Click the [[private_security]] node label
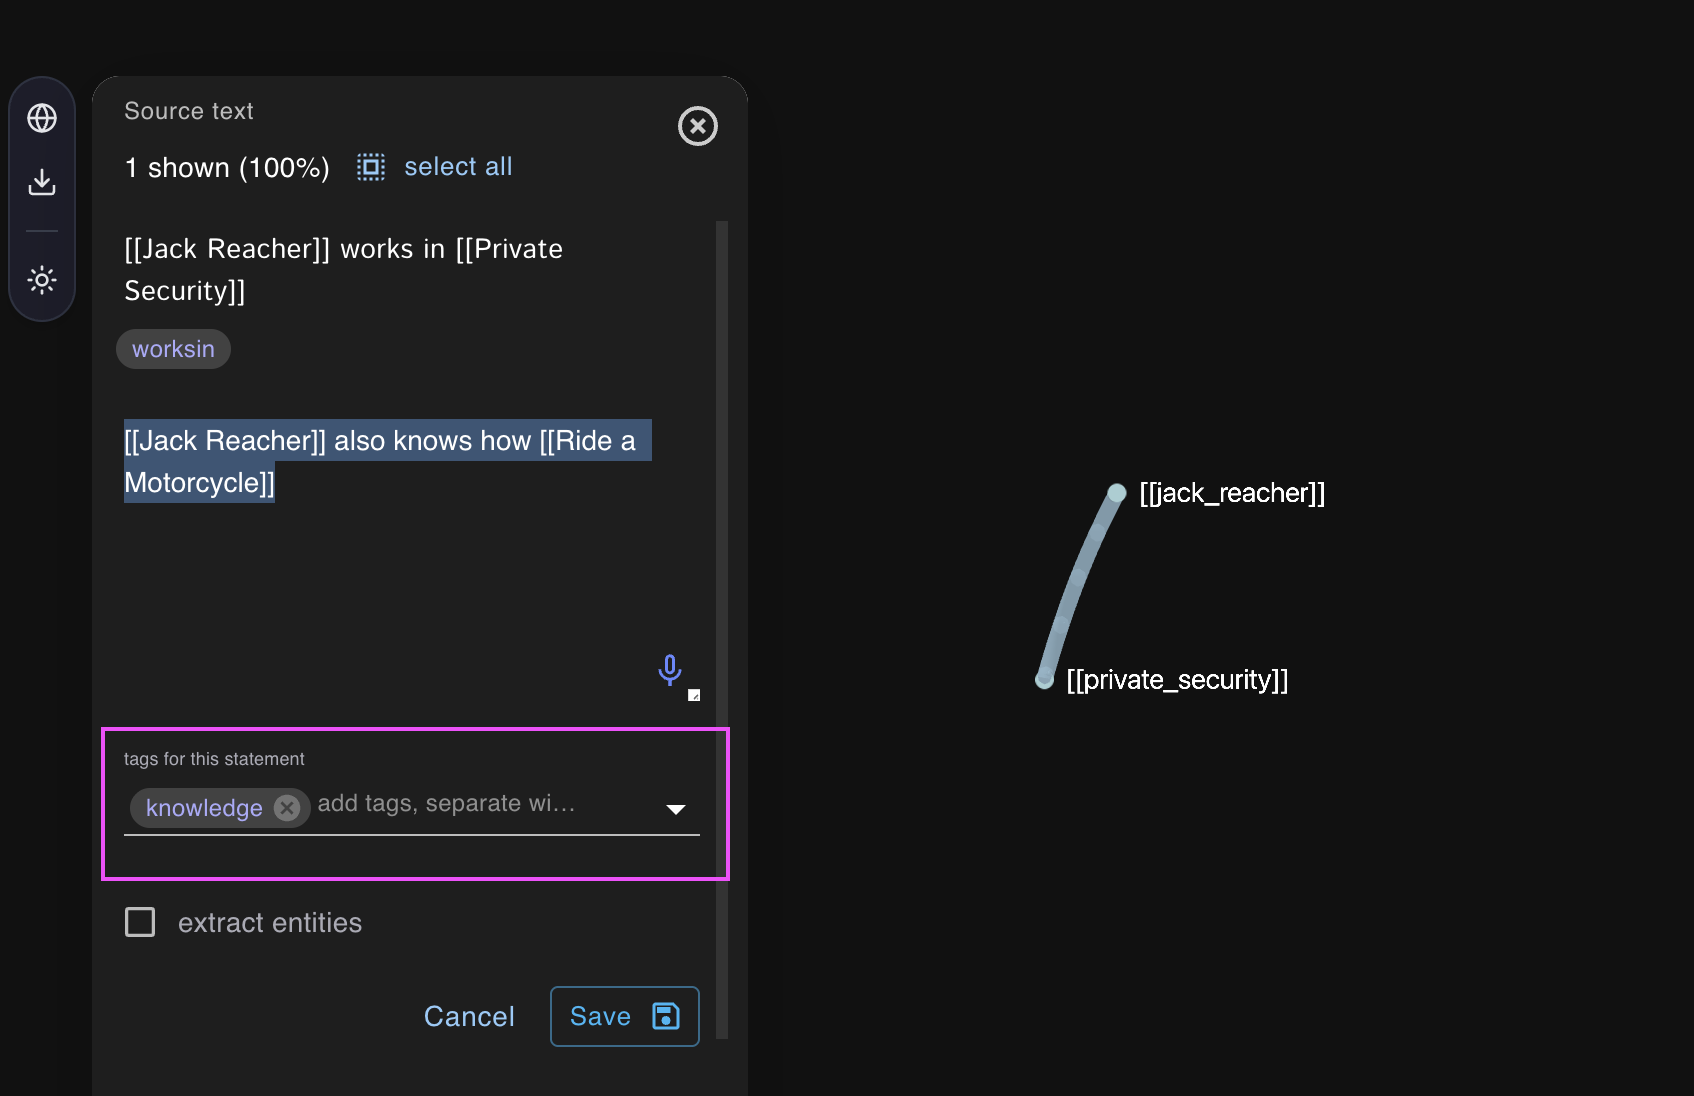Image resolution: width=1694 pixels, height=1096 pixels. click(x=1177, y=680)
